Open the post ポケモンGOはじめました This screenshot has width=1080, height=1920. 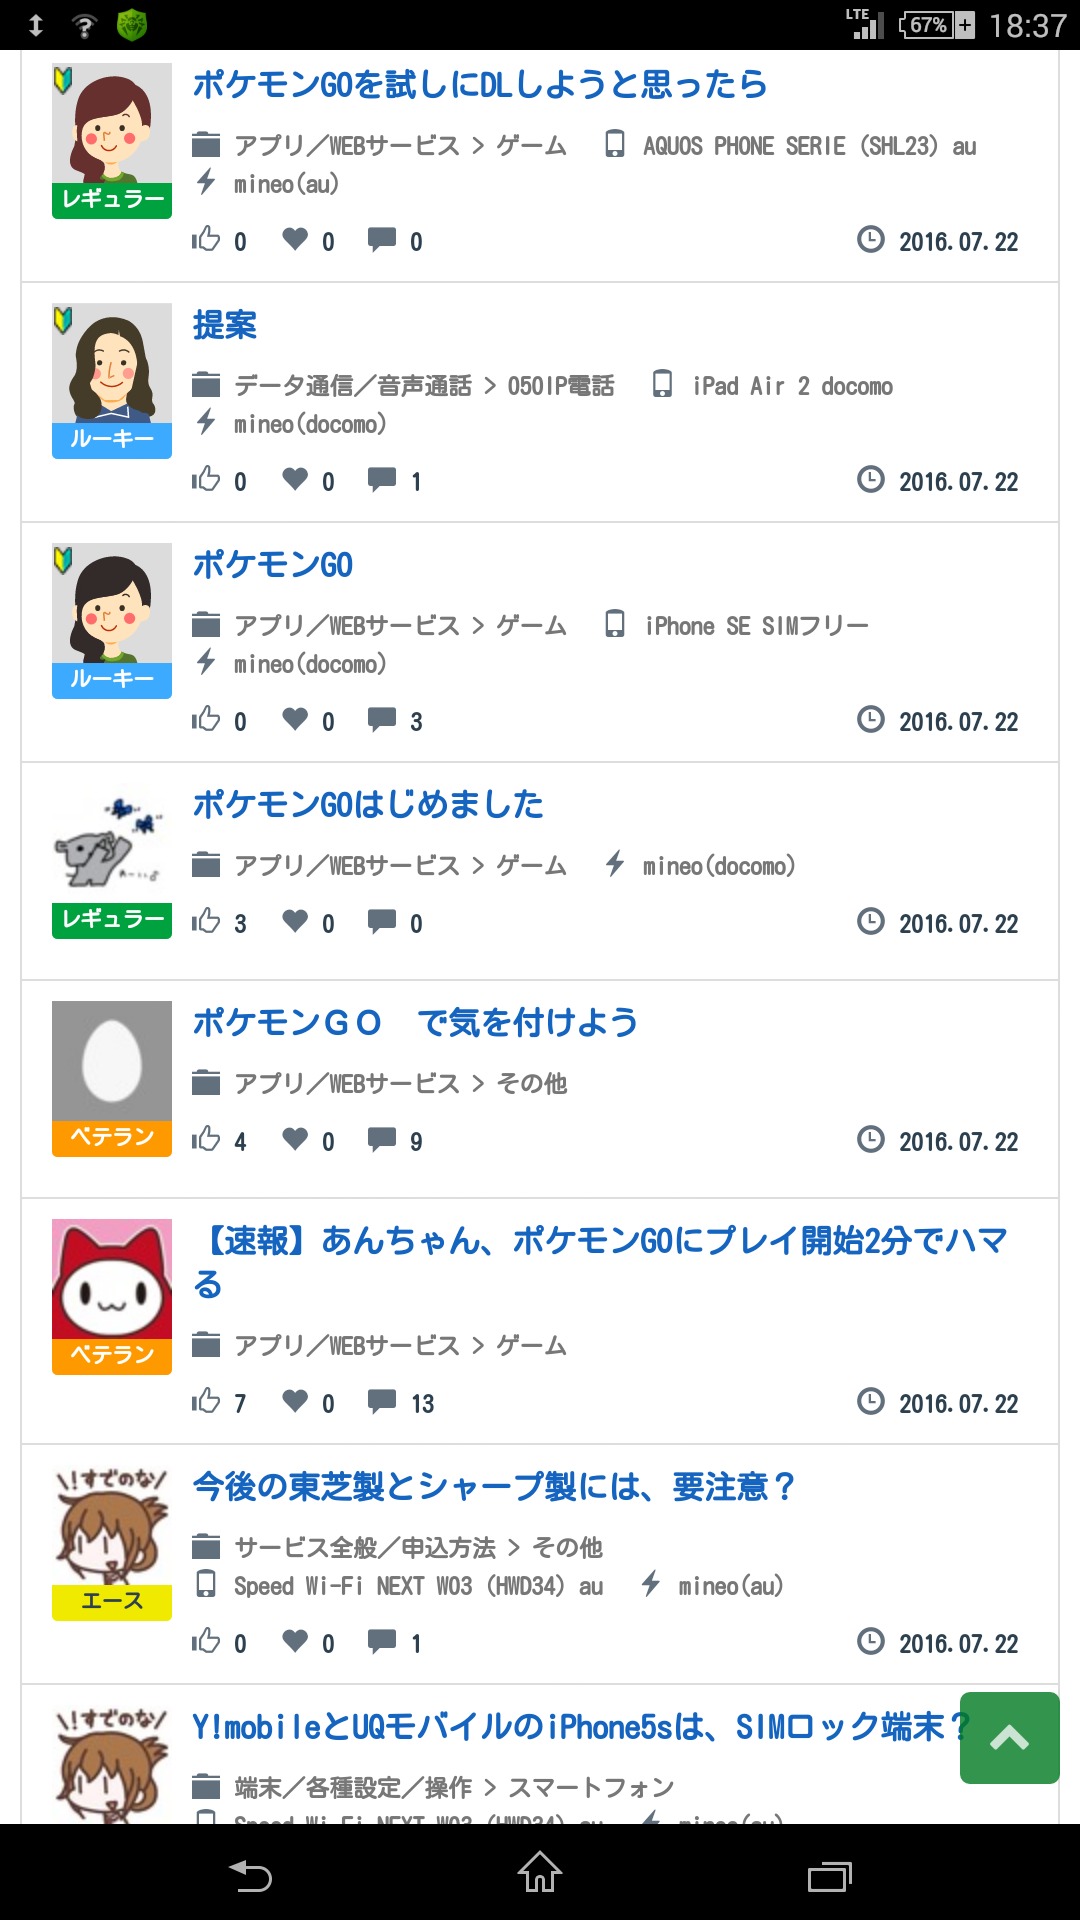pyautogui.click(x=368, y=805)
